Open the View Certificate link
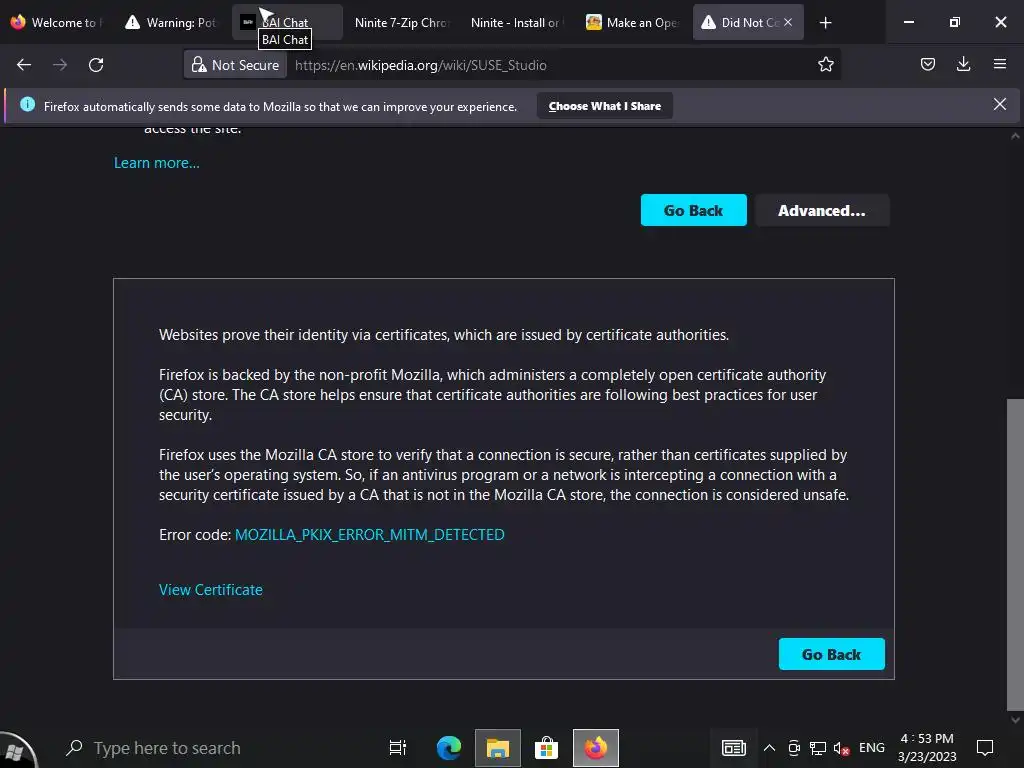Viewport: 1024px width, 768px height. [x=210, y=590]
